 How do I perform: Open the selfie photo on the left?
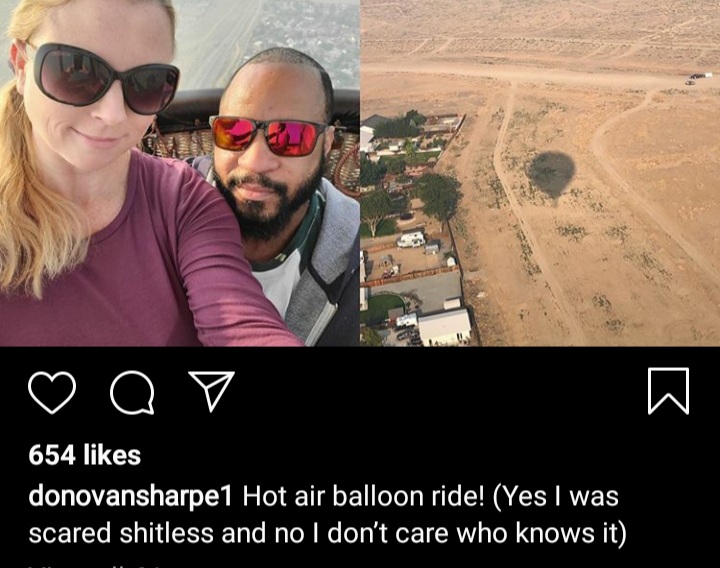[180, 173]
